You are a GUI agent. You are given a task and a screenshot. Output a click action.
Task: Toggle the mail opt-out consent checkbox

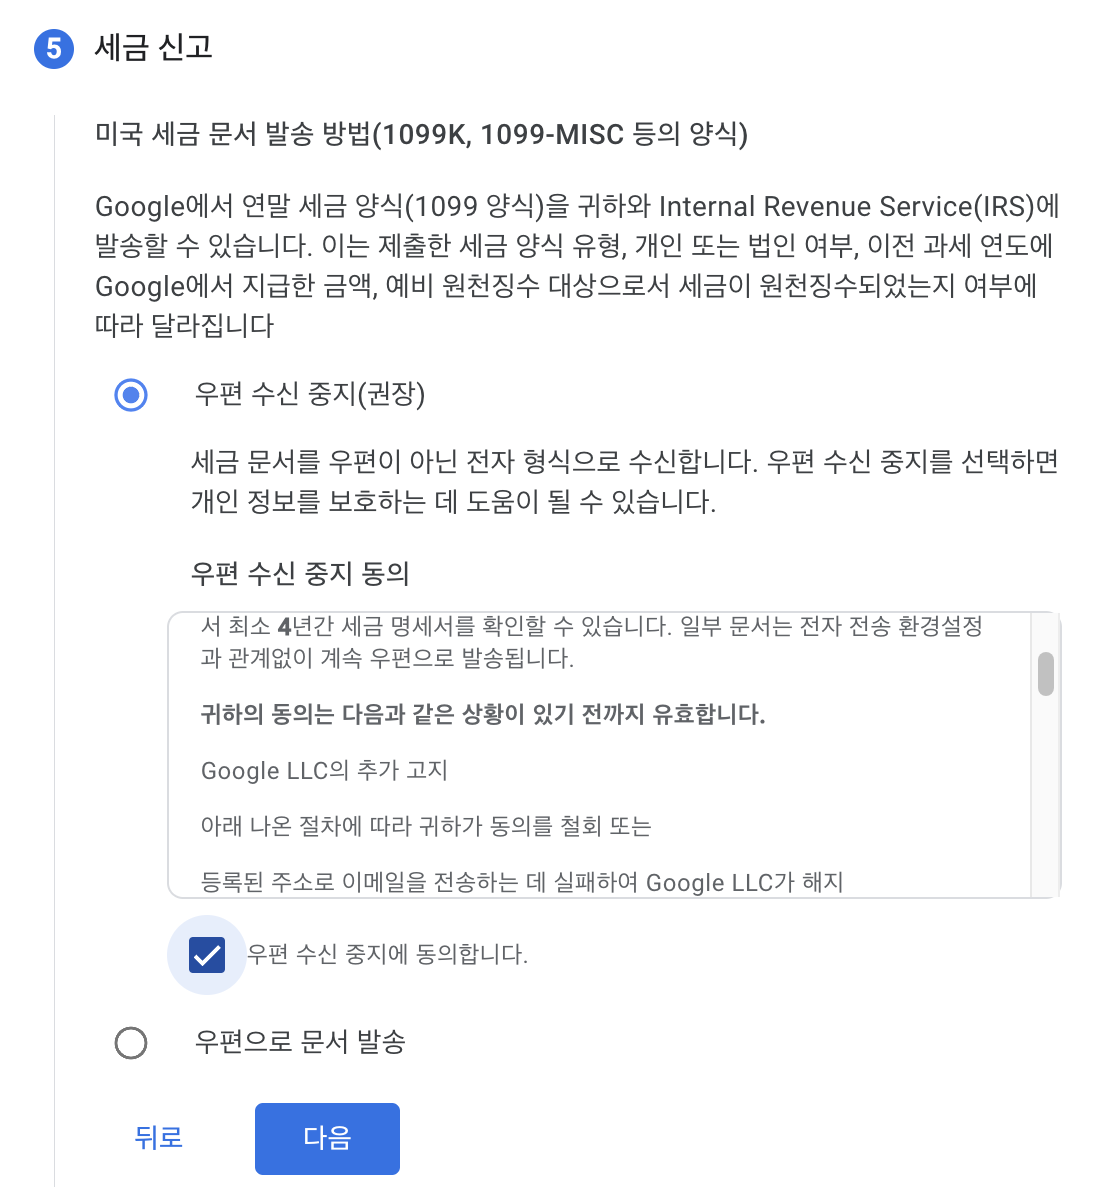click(207, 956)
